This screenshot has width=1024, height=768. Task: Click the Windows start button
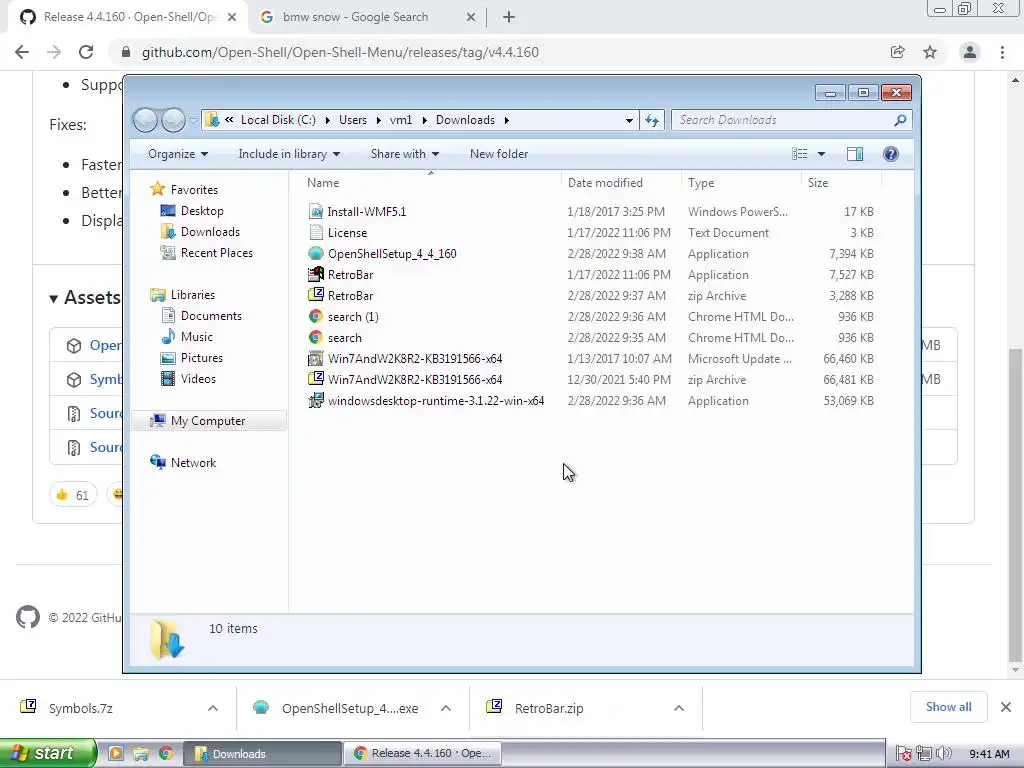click(48, 753)
